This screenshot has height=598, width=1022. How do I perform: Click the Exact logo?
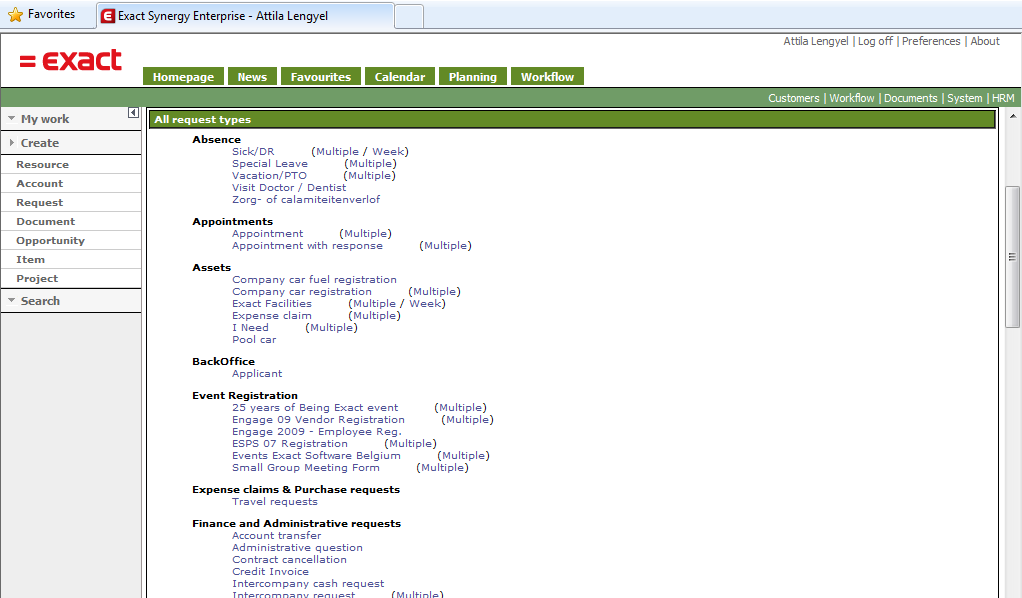pyautogui.click(x=70, y=61)
